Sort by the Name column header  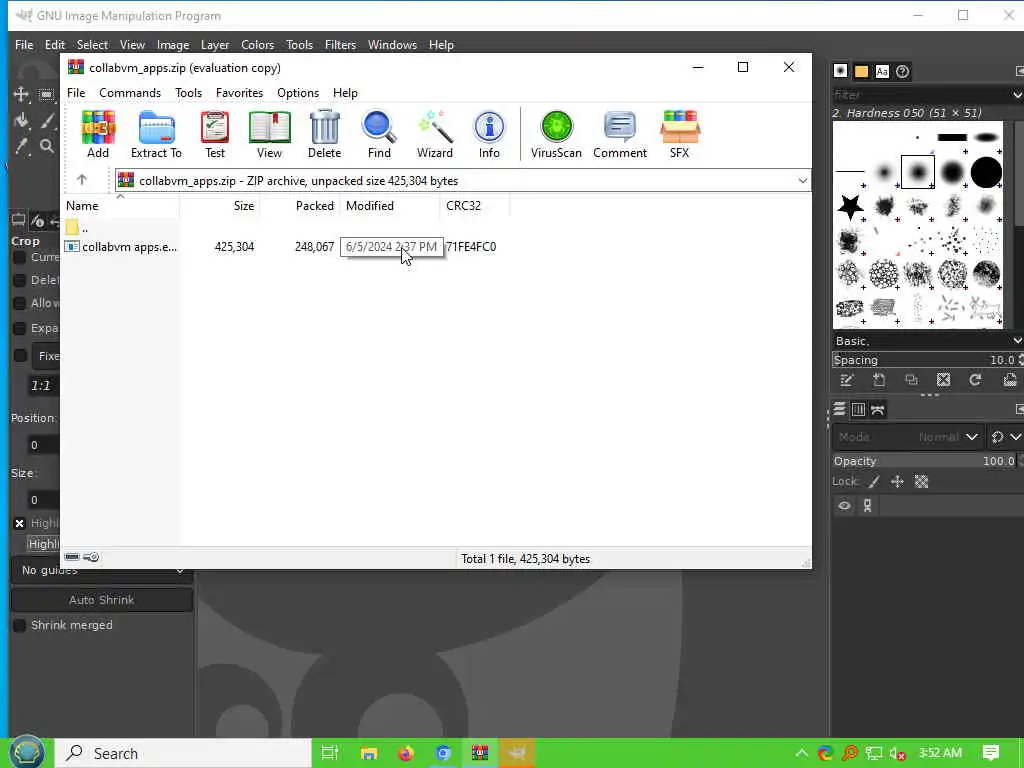coord(121,206)
